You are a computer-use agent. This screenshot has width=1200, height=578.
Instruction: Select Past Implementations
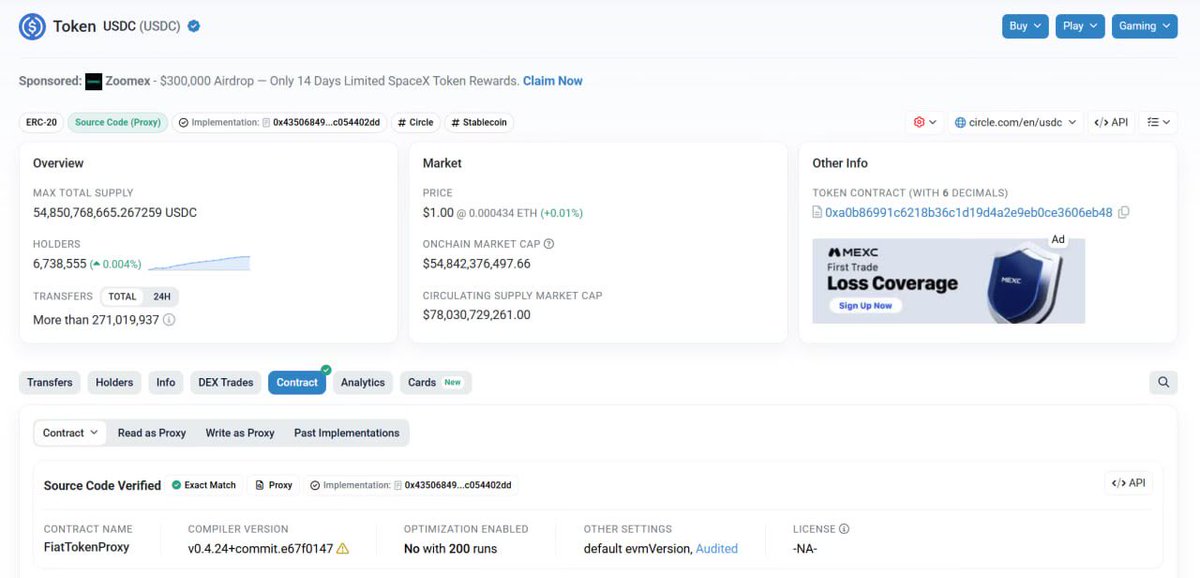[347, 433]
